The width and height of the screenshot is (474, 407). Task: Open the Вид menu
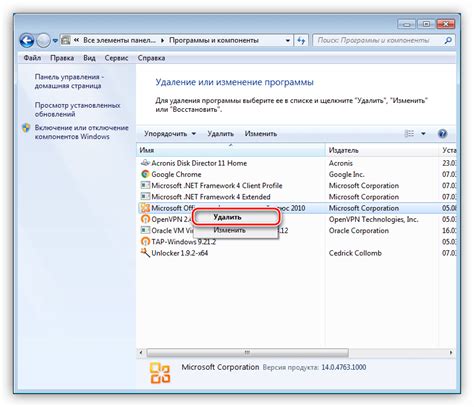tap(89, 58)
